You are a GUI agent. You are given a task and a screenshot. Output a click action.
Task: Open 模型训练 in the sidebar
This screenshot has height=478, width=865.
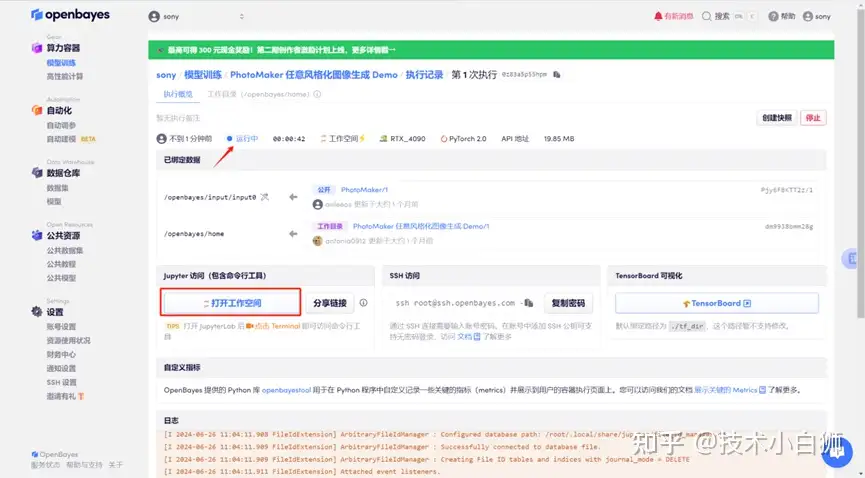(x=61, y=63)
